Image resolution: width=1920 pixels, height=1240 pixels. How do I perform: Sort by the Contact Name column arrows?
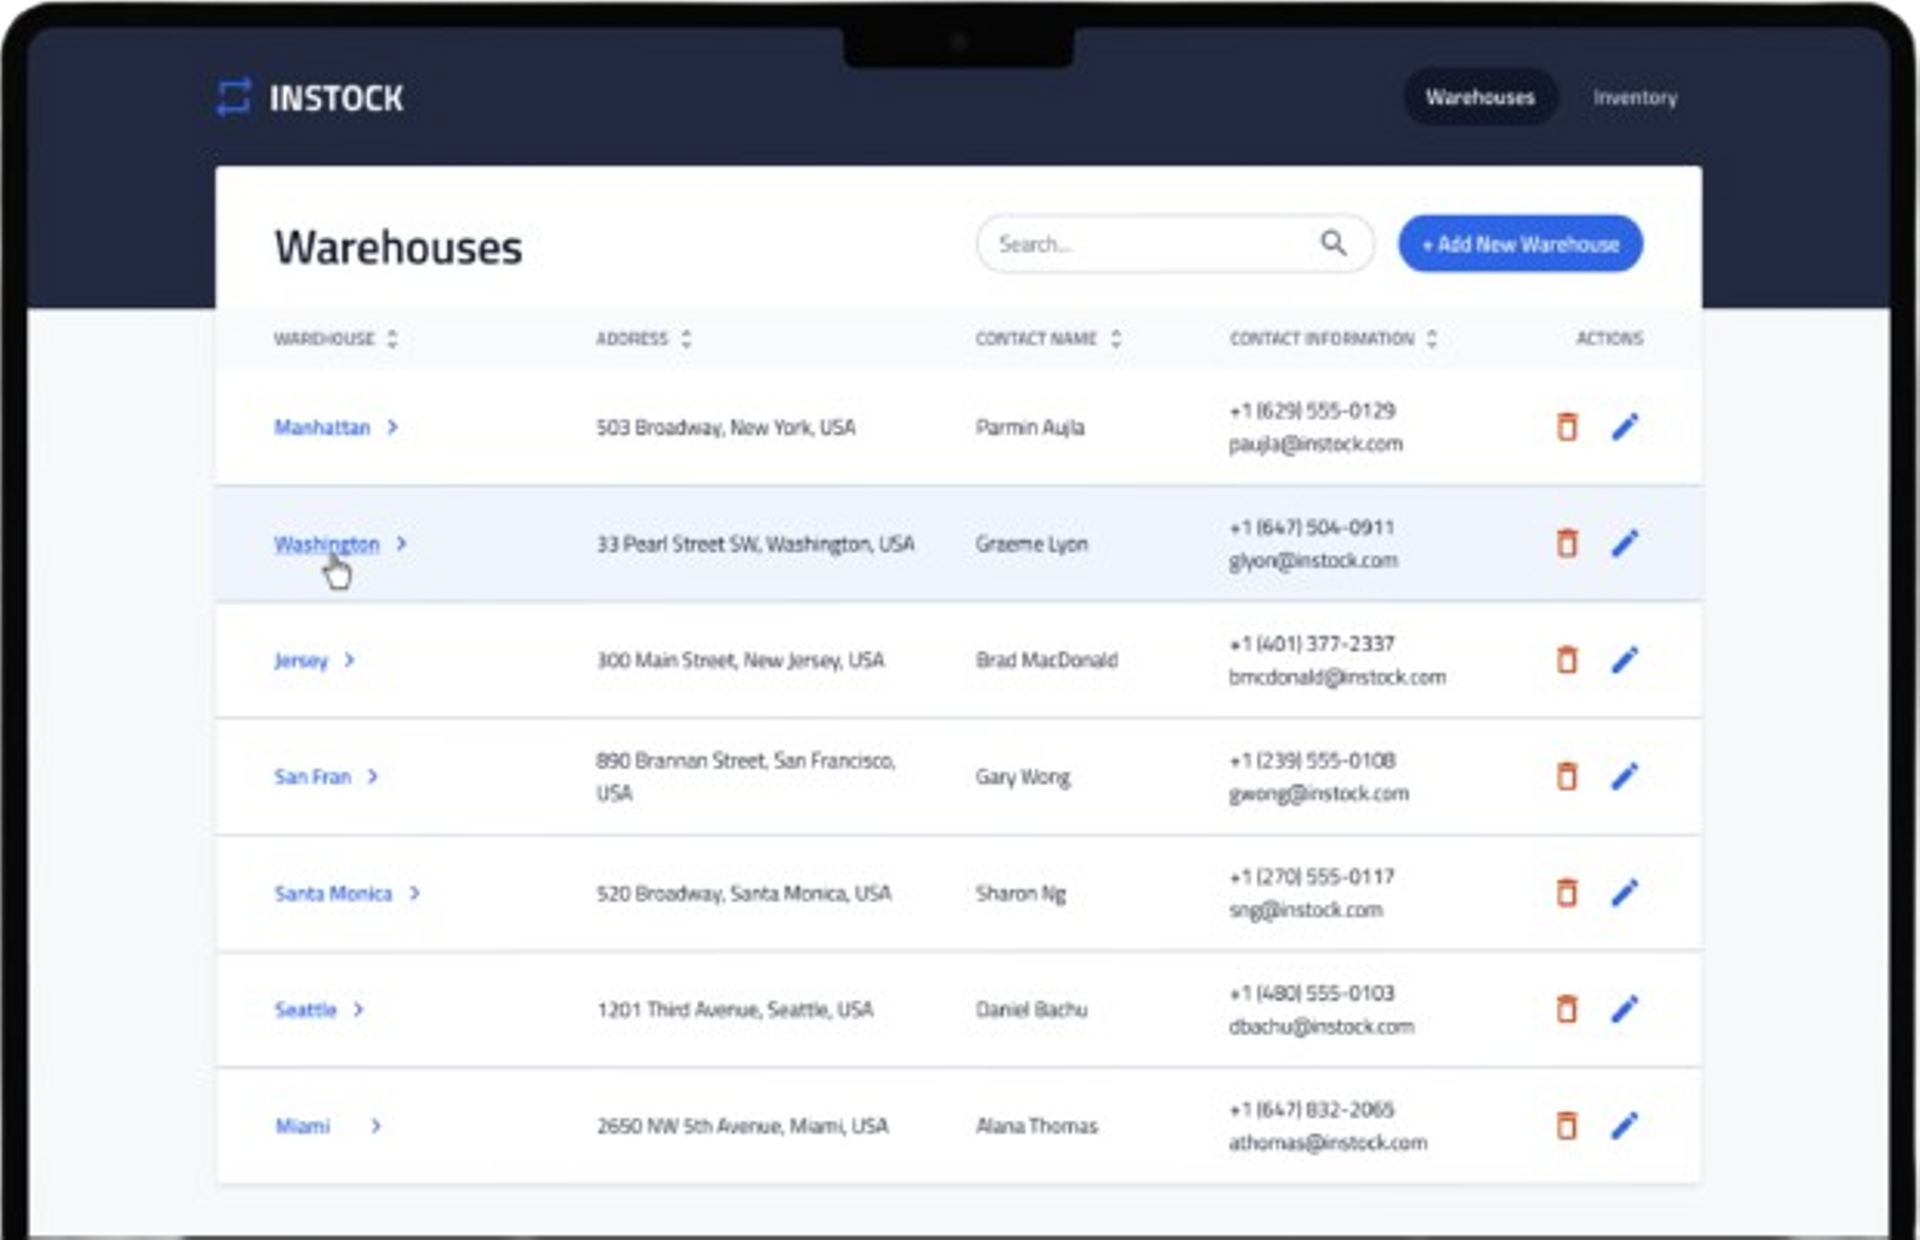pos(1116,339)
